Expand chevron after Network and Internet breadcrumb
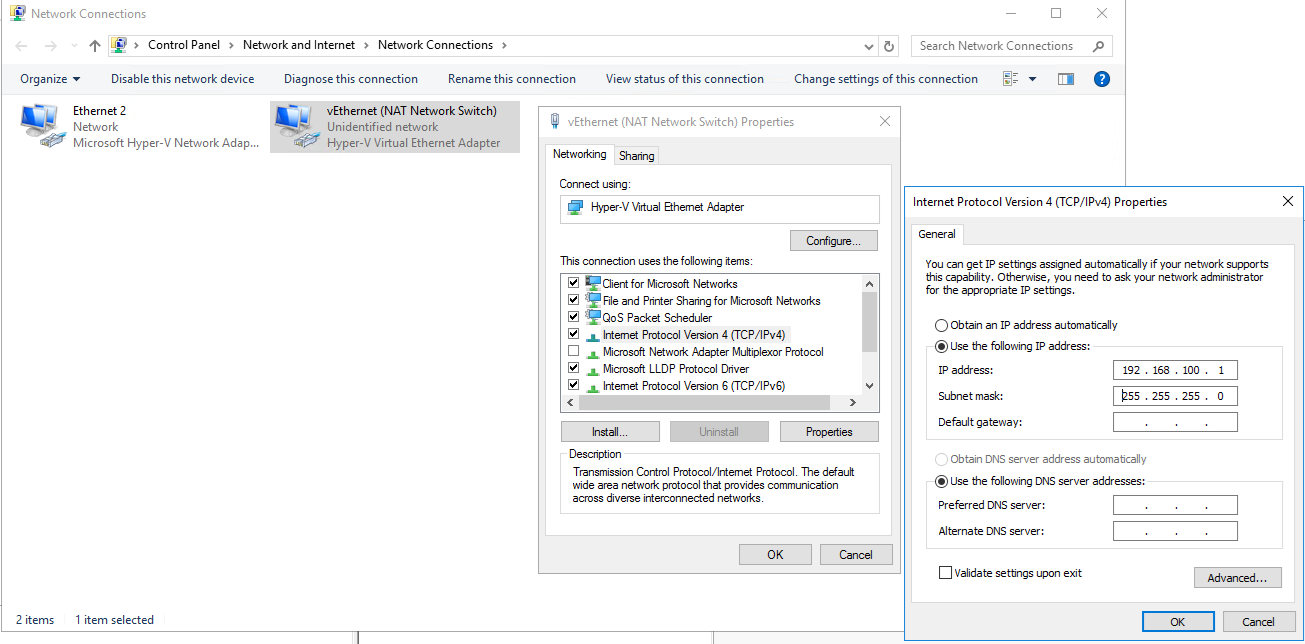 [x=367, y=45]
